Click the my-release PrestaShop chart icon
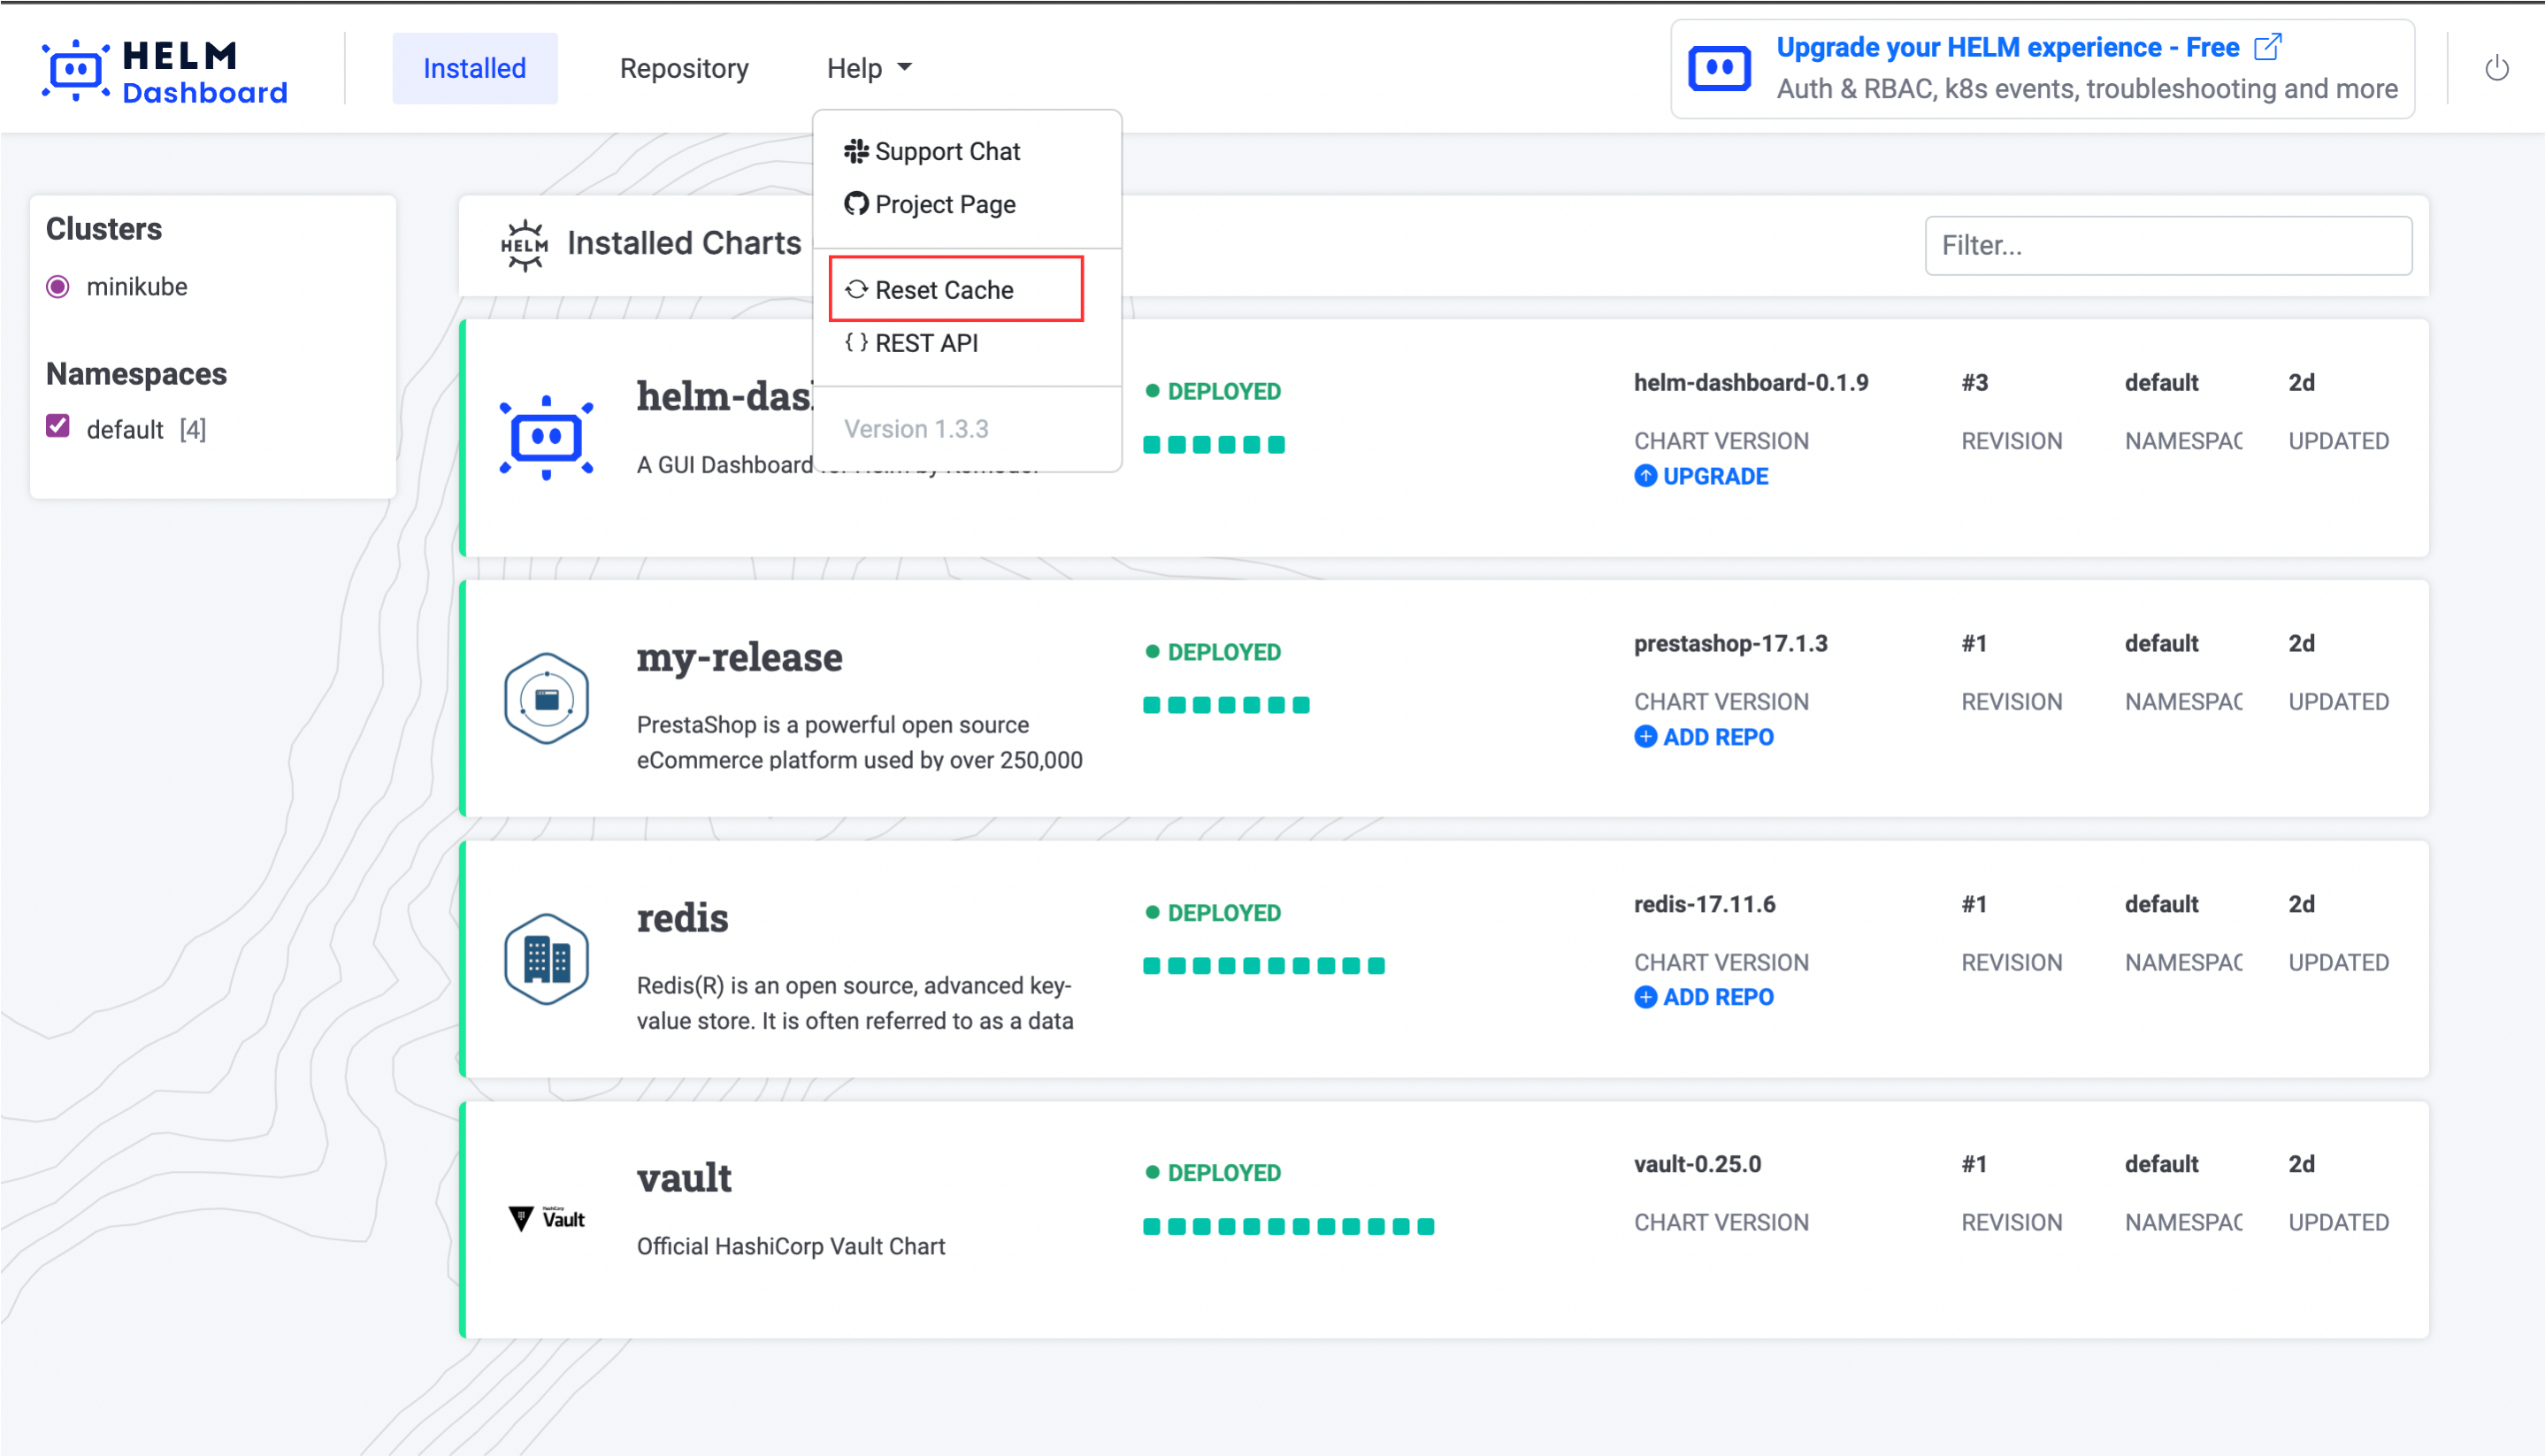 546,698
